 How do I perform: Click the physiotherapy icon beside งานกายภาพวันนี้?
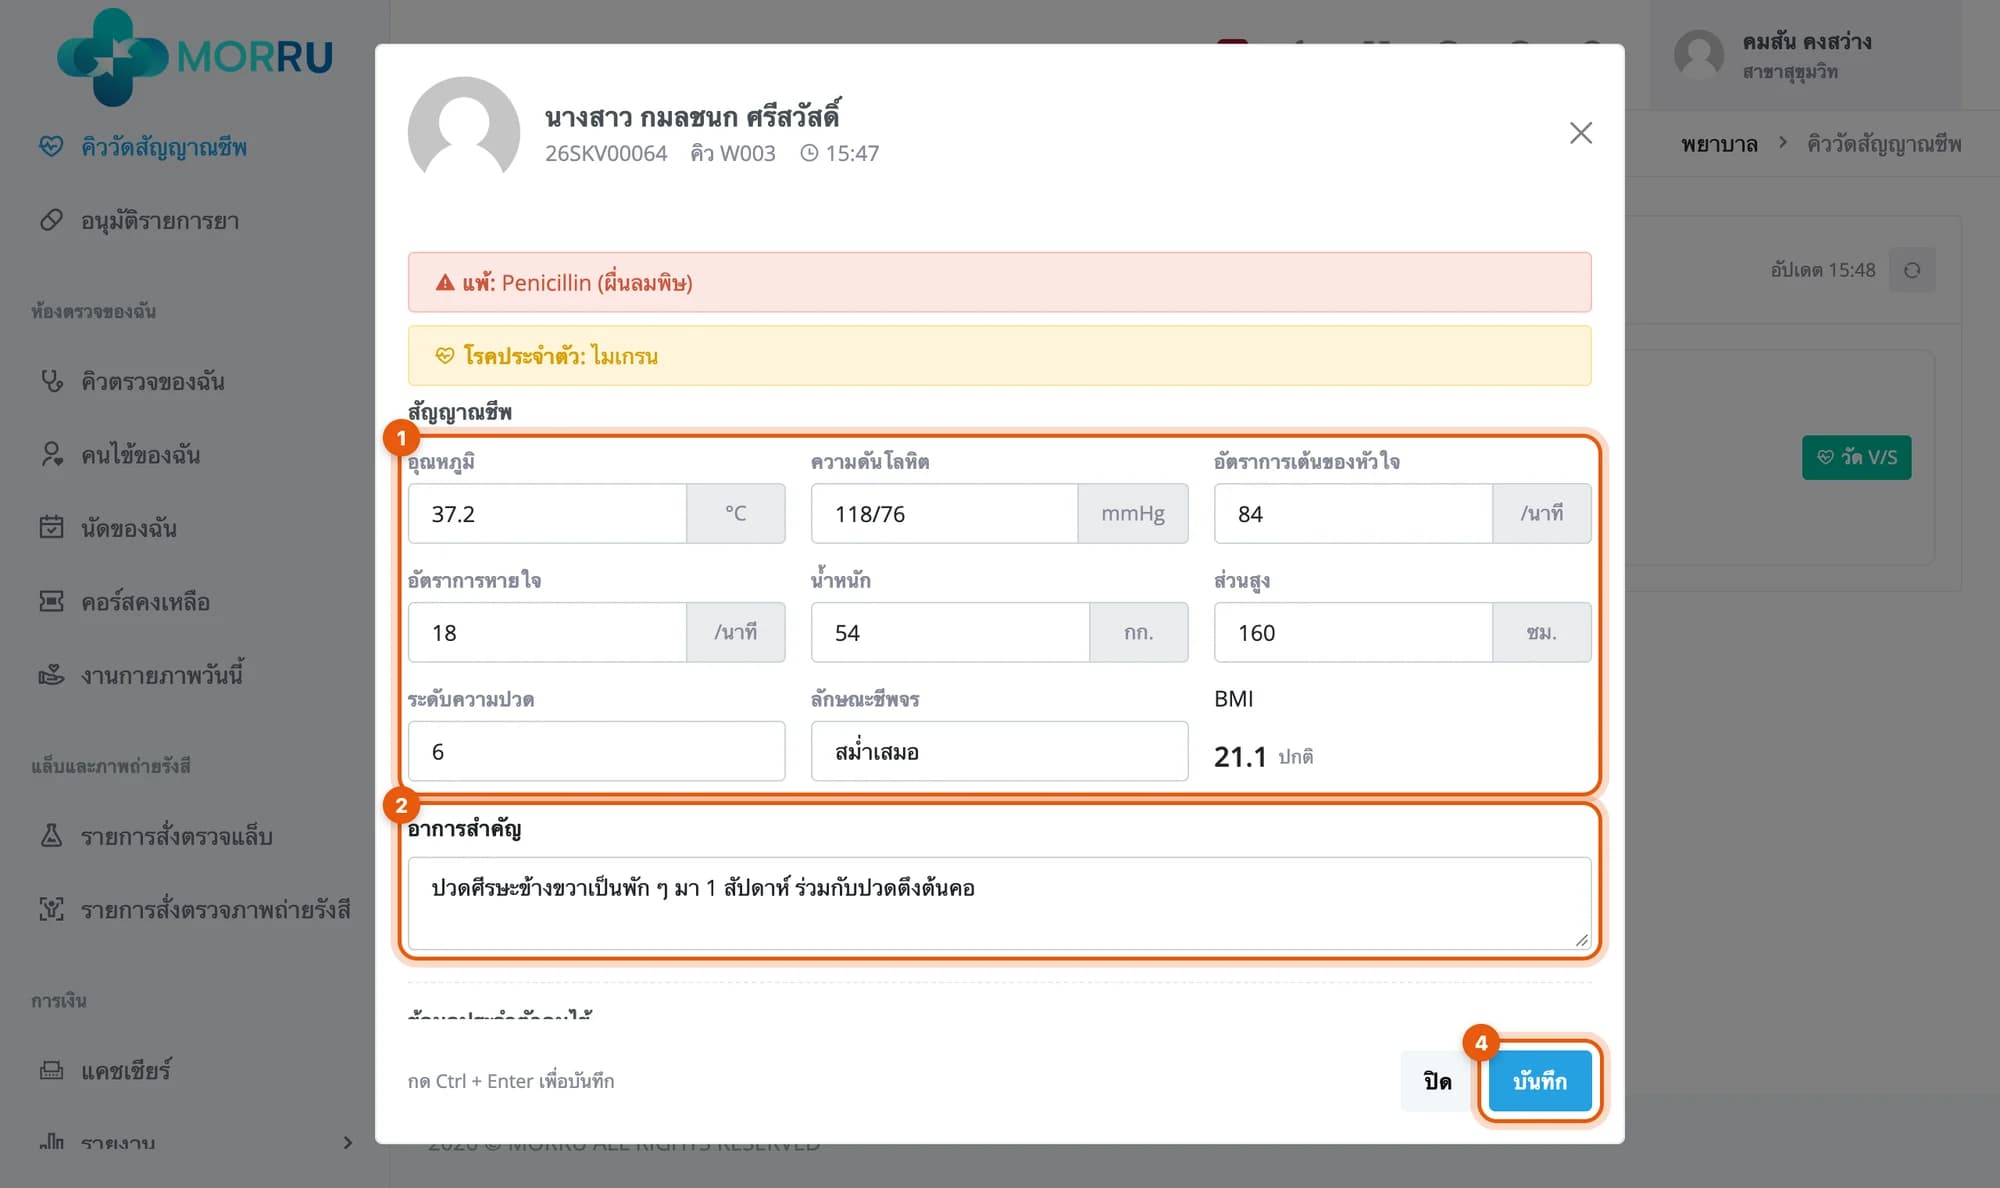(51, 675)
